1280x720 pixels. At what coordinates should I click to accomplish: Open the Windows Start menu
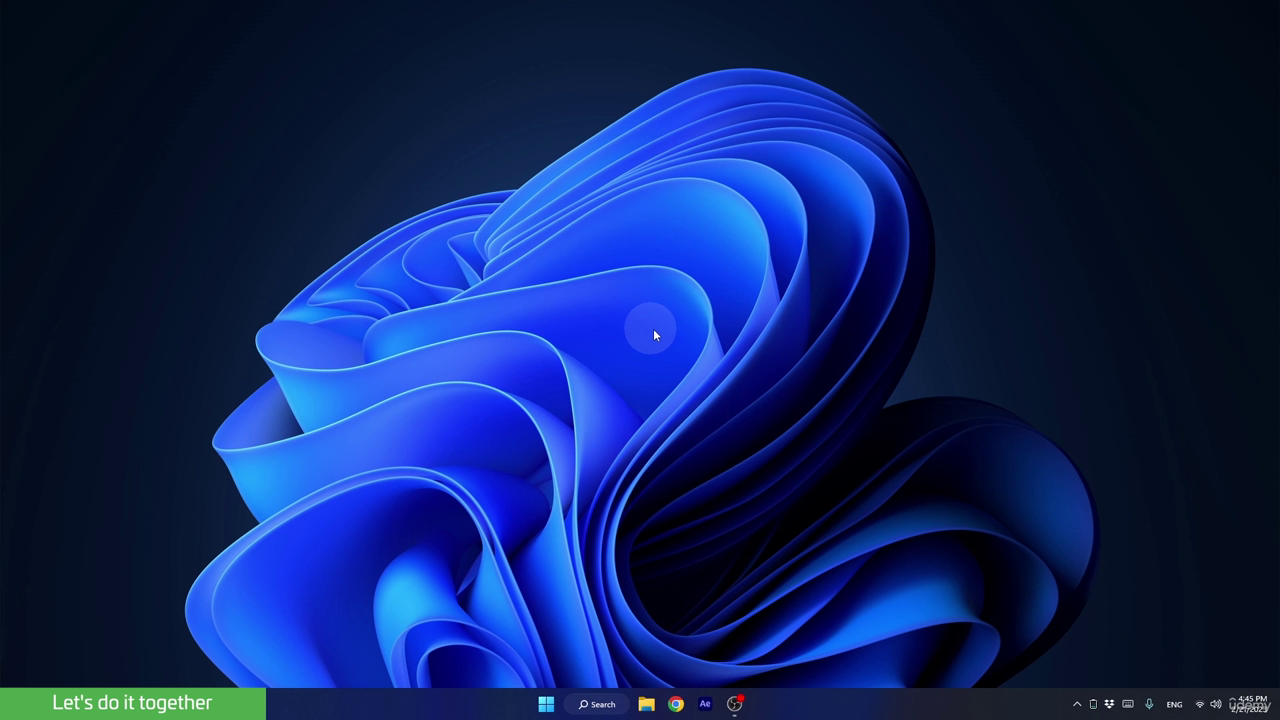pos(546,704)
